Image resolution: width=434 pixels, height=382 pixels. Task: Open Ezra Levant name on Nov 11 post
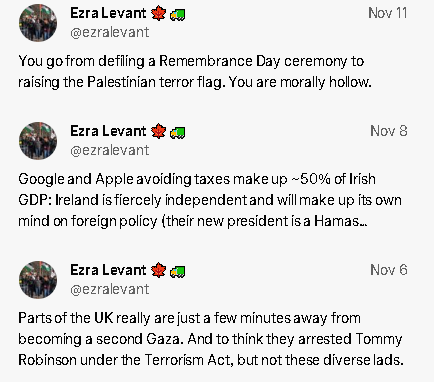[x=108, y=13]
